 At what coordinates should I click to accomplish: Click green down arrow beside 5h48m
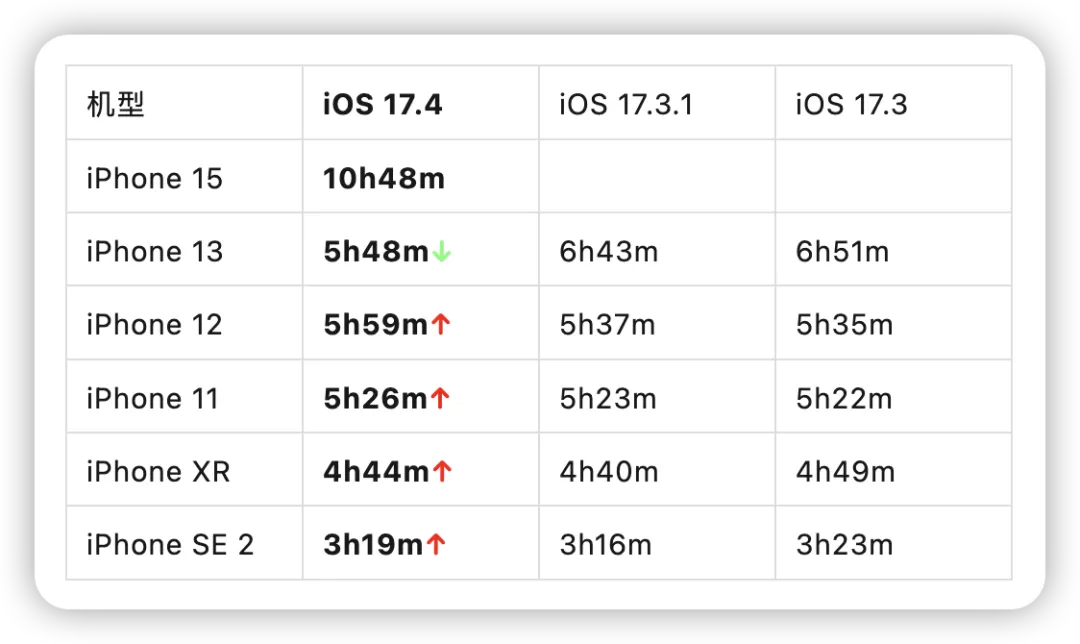[442, 253]
